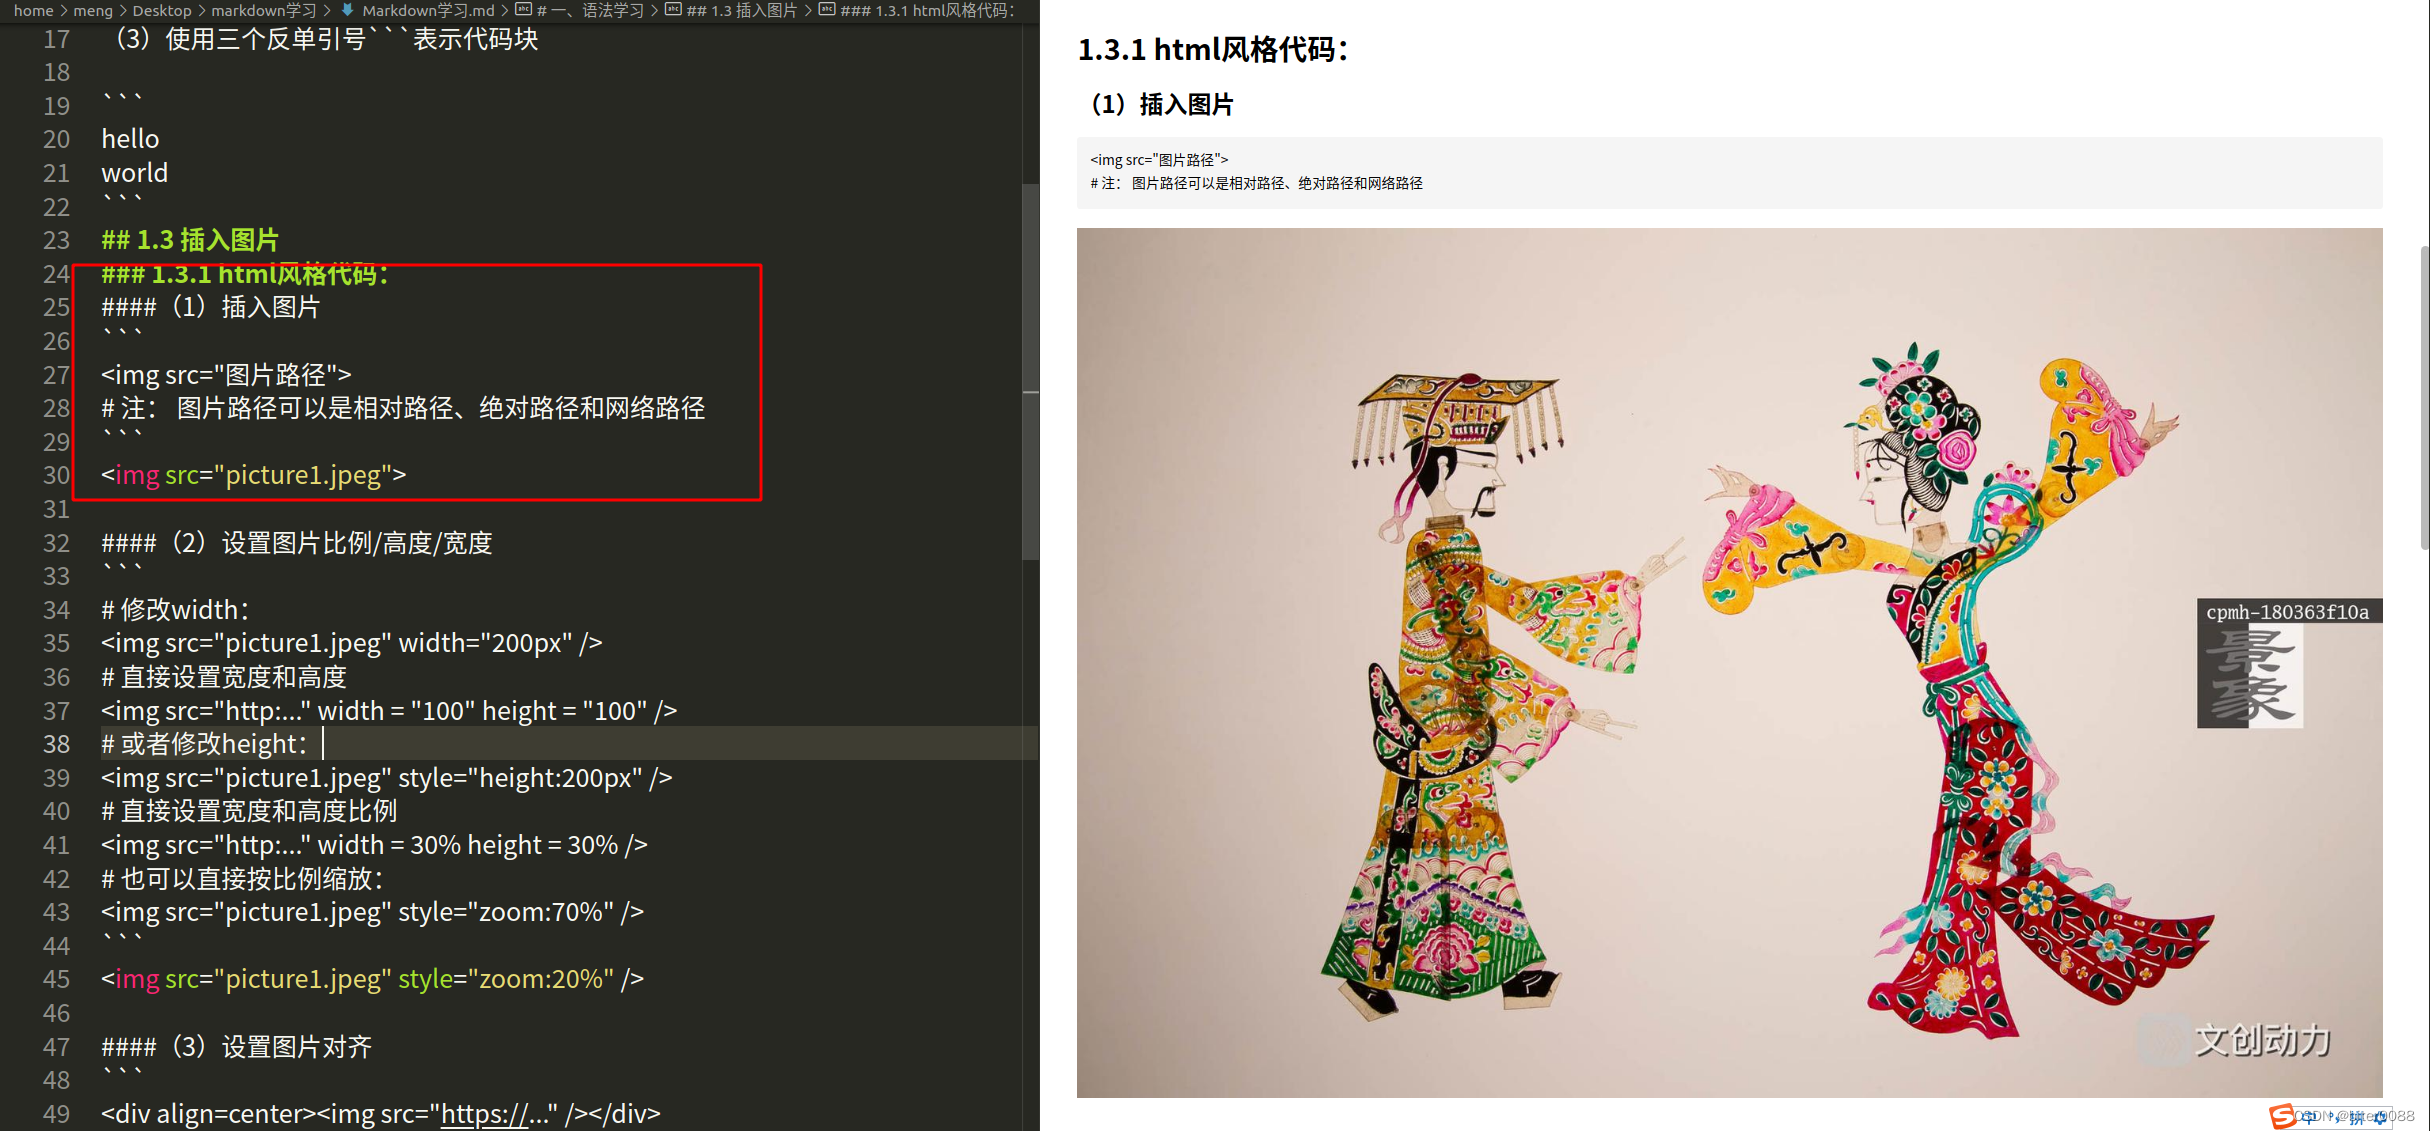Click "# 也可以直接按比例缩放：" line
Screen dimensions: 2430x1131
[x=243, y=879]
